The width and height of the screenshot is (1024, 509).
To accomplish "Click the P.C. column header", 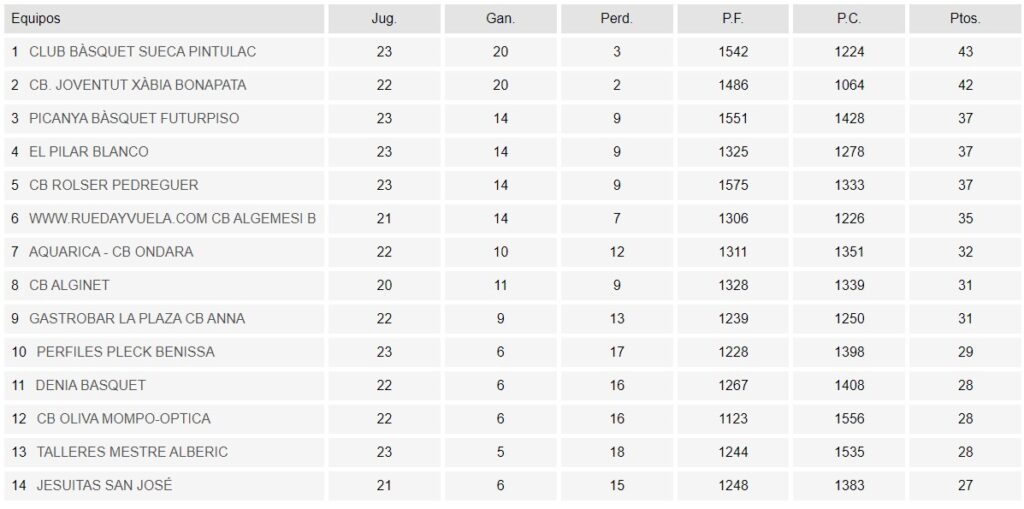I will [849, 19].
